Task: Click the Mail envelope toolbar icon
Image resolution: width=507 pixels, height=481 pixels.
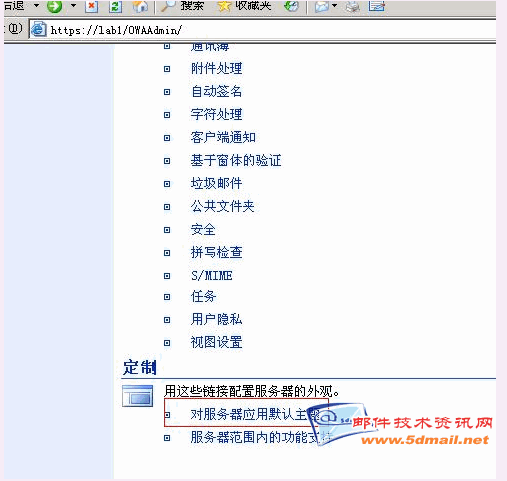Action: tap(322, 6)
